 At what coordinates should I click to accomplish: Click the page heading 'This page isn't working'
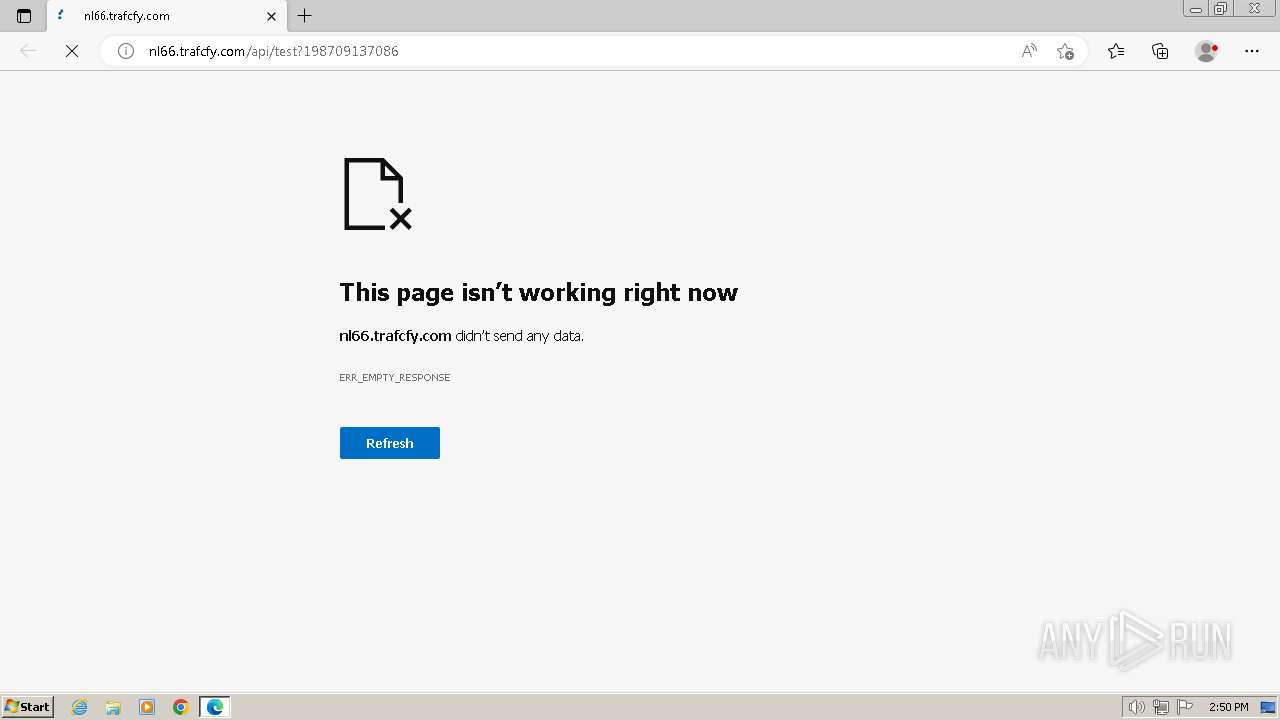[538, 292]
